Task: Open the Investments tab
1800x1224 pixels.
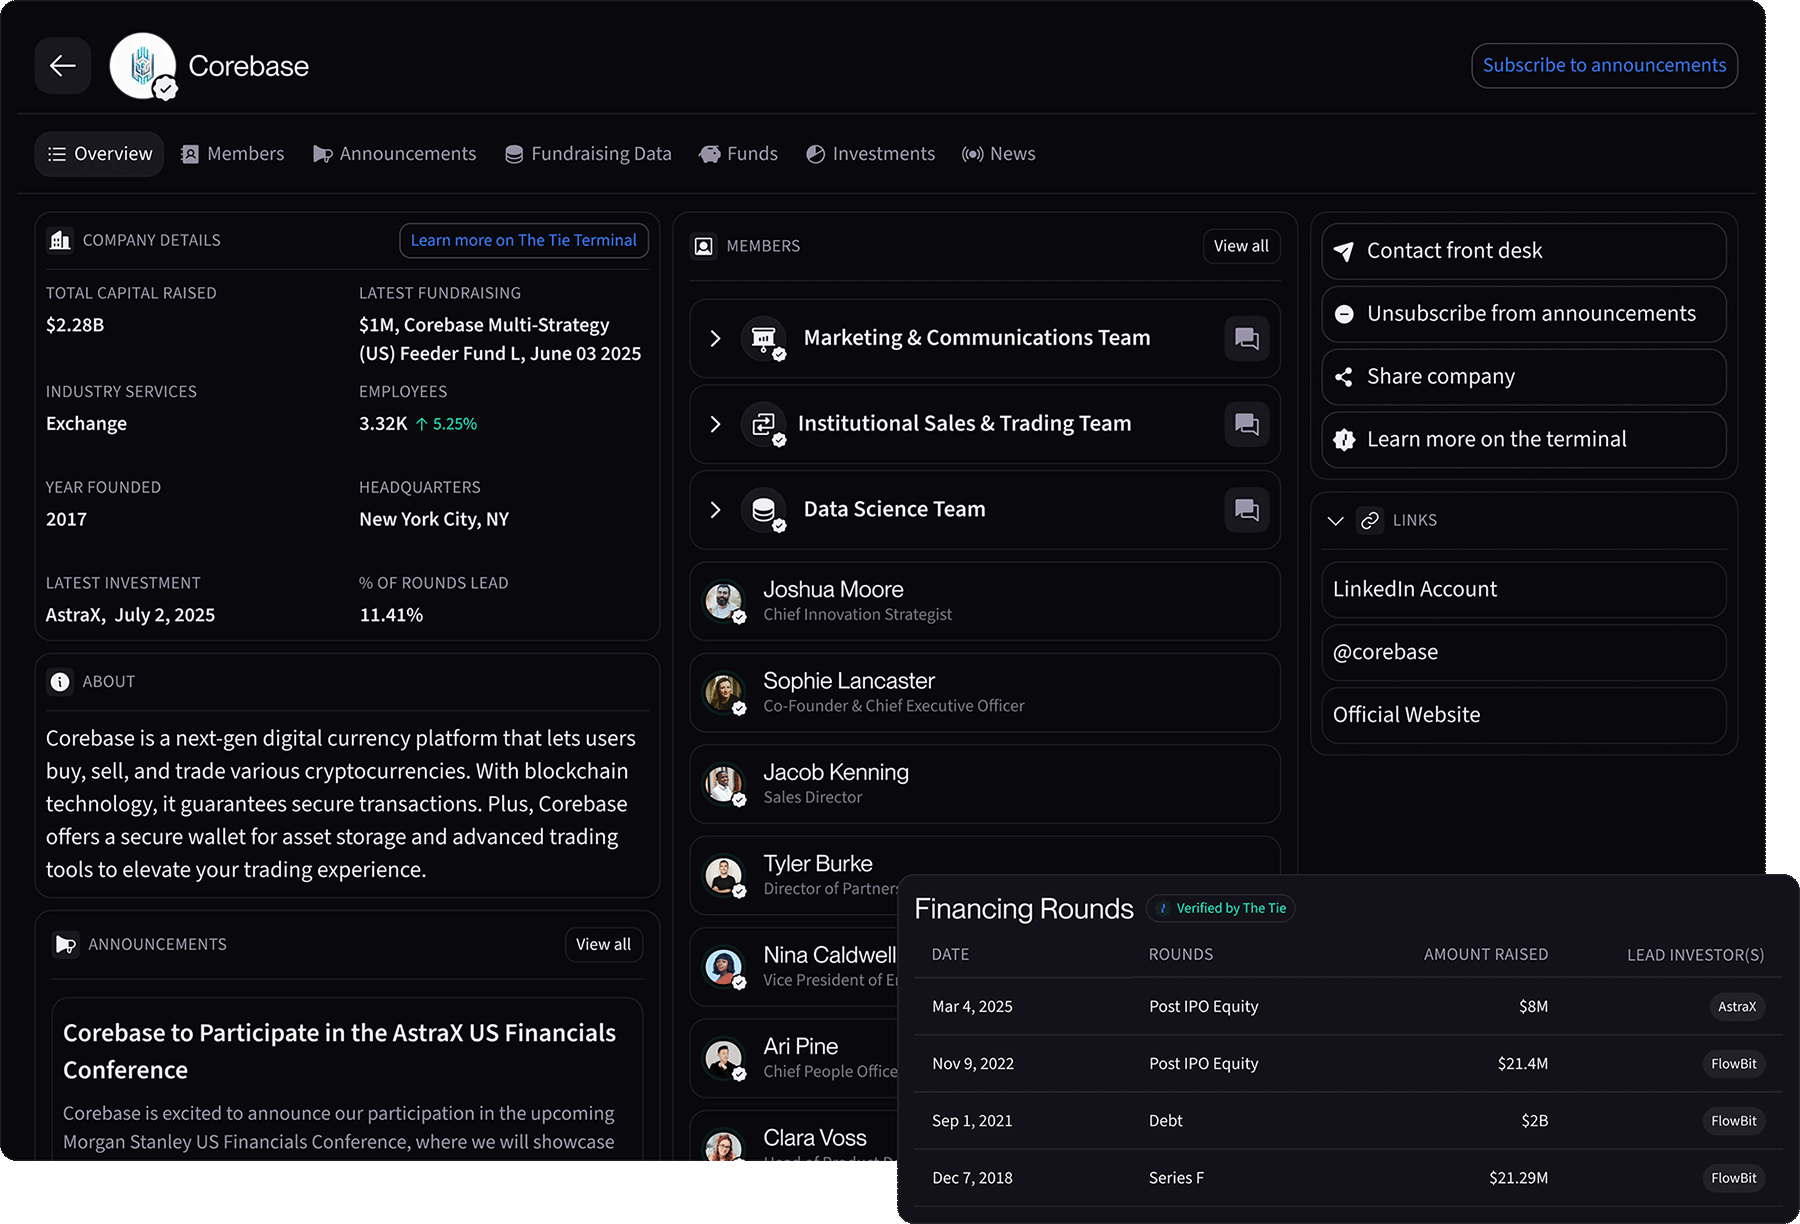Action: coord(870,153)
